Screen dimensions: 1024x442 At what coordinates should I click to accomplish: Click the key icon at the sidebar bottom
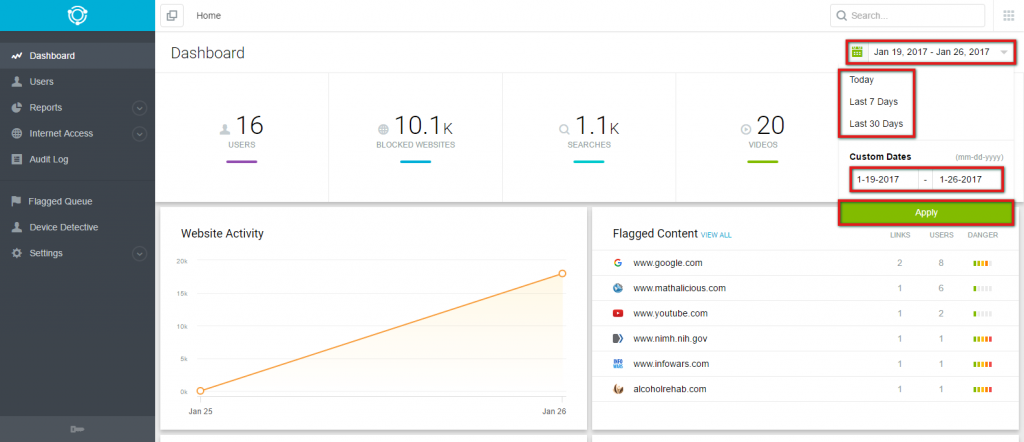pyautogui.click(x=77, y=429)
